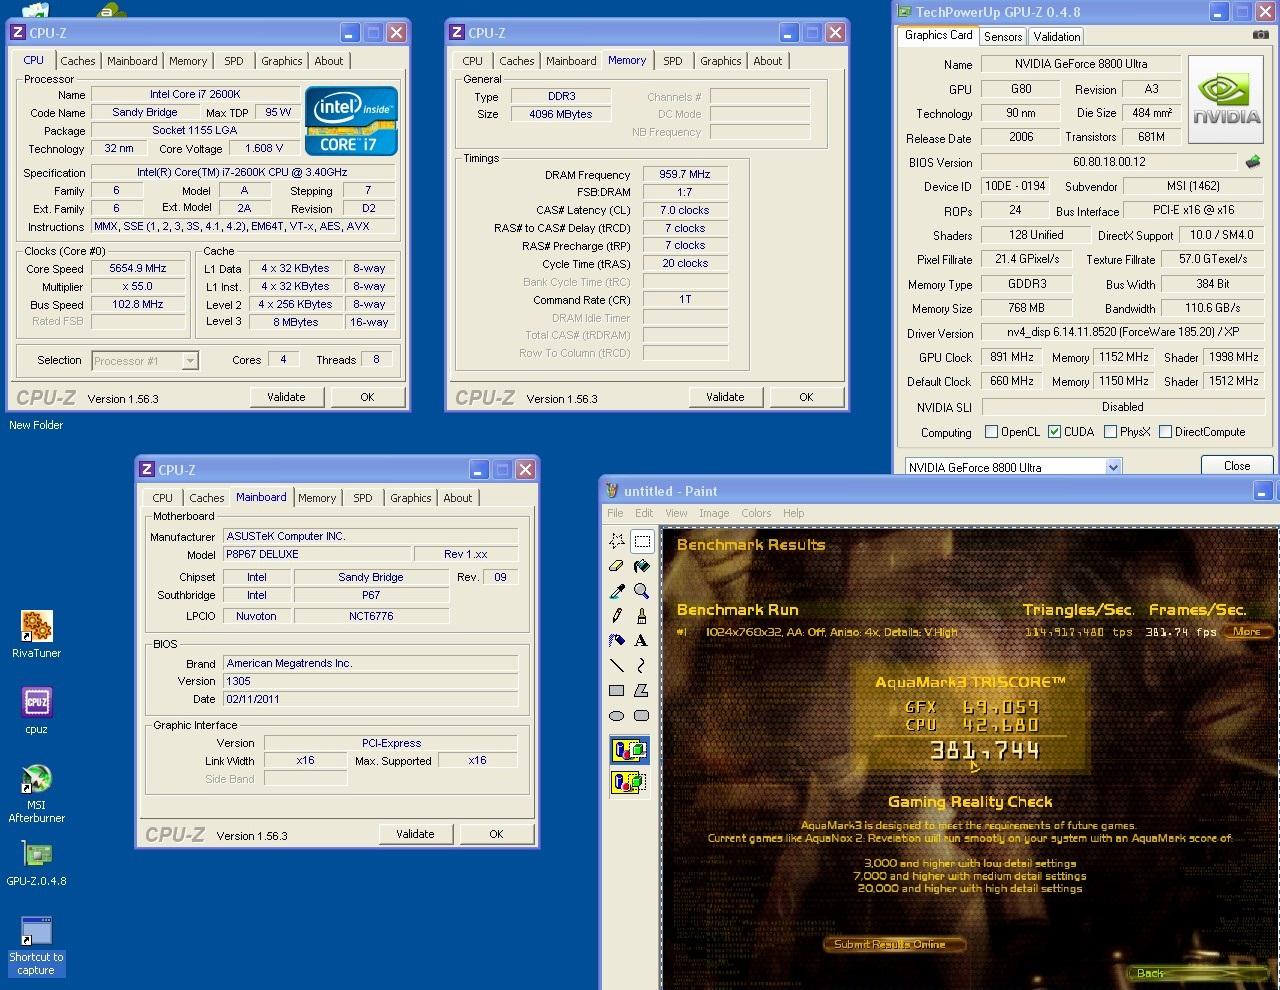Choose transparent selection mode option in Paint

point(629,782)
